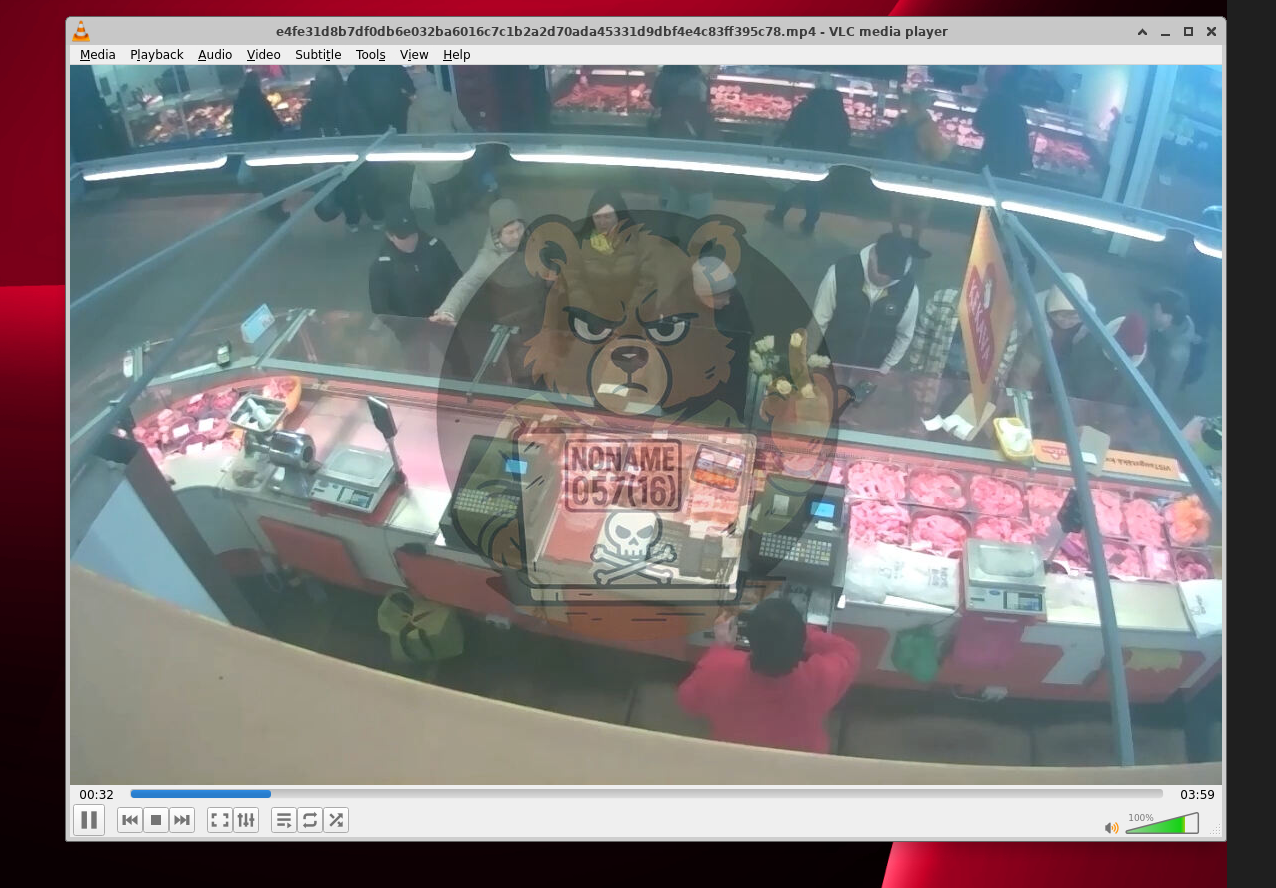Seek within the video progress bar
Viewport: 1276px width, 888px height.
click(x=646, y=794)
